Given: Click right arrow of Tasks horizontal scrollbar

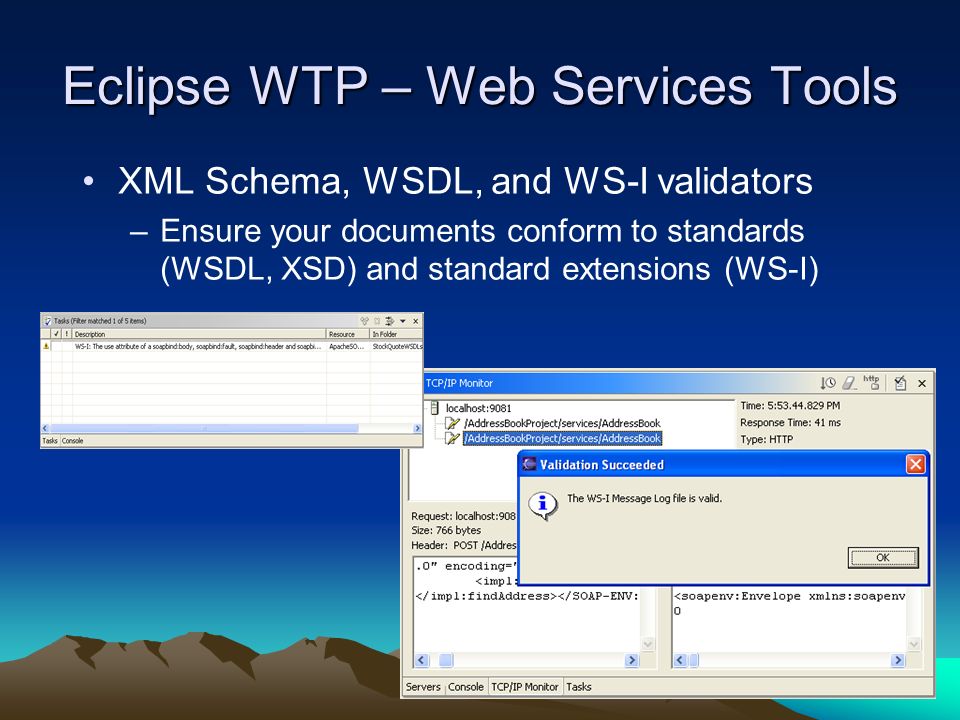Looking at the screenshot, I should tap(418, 429).
